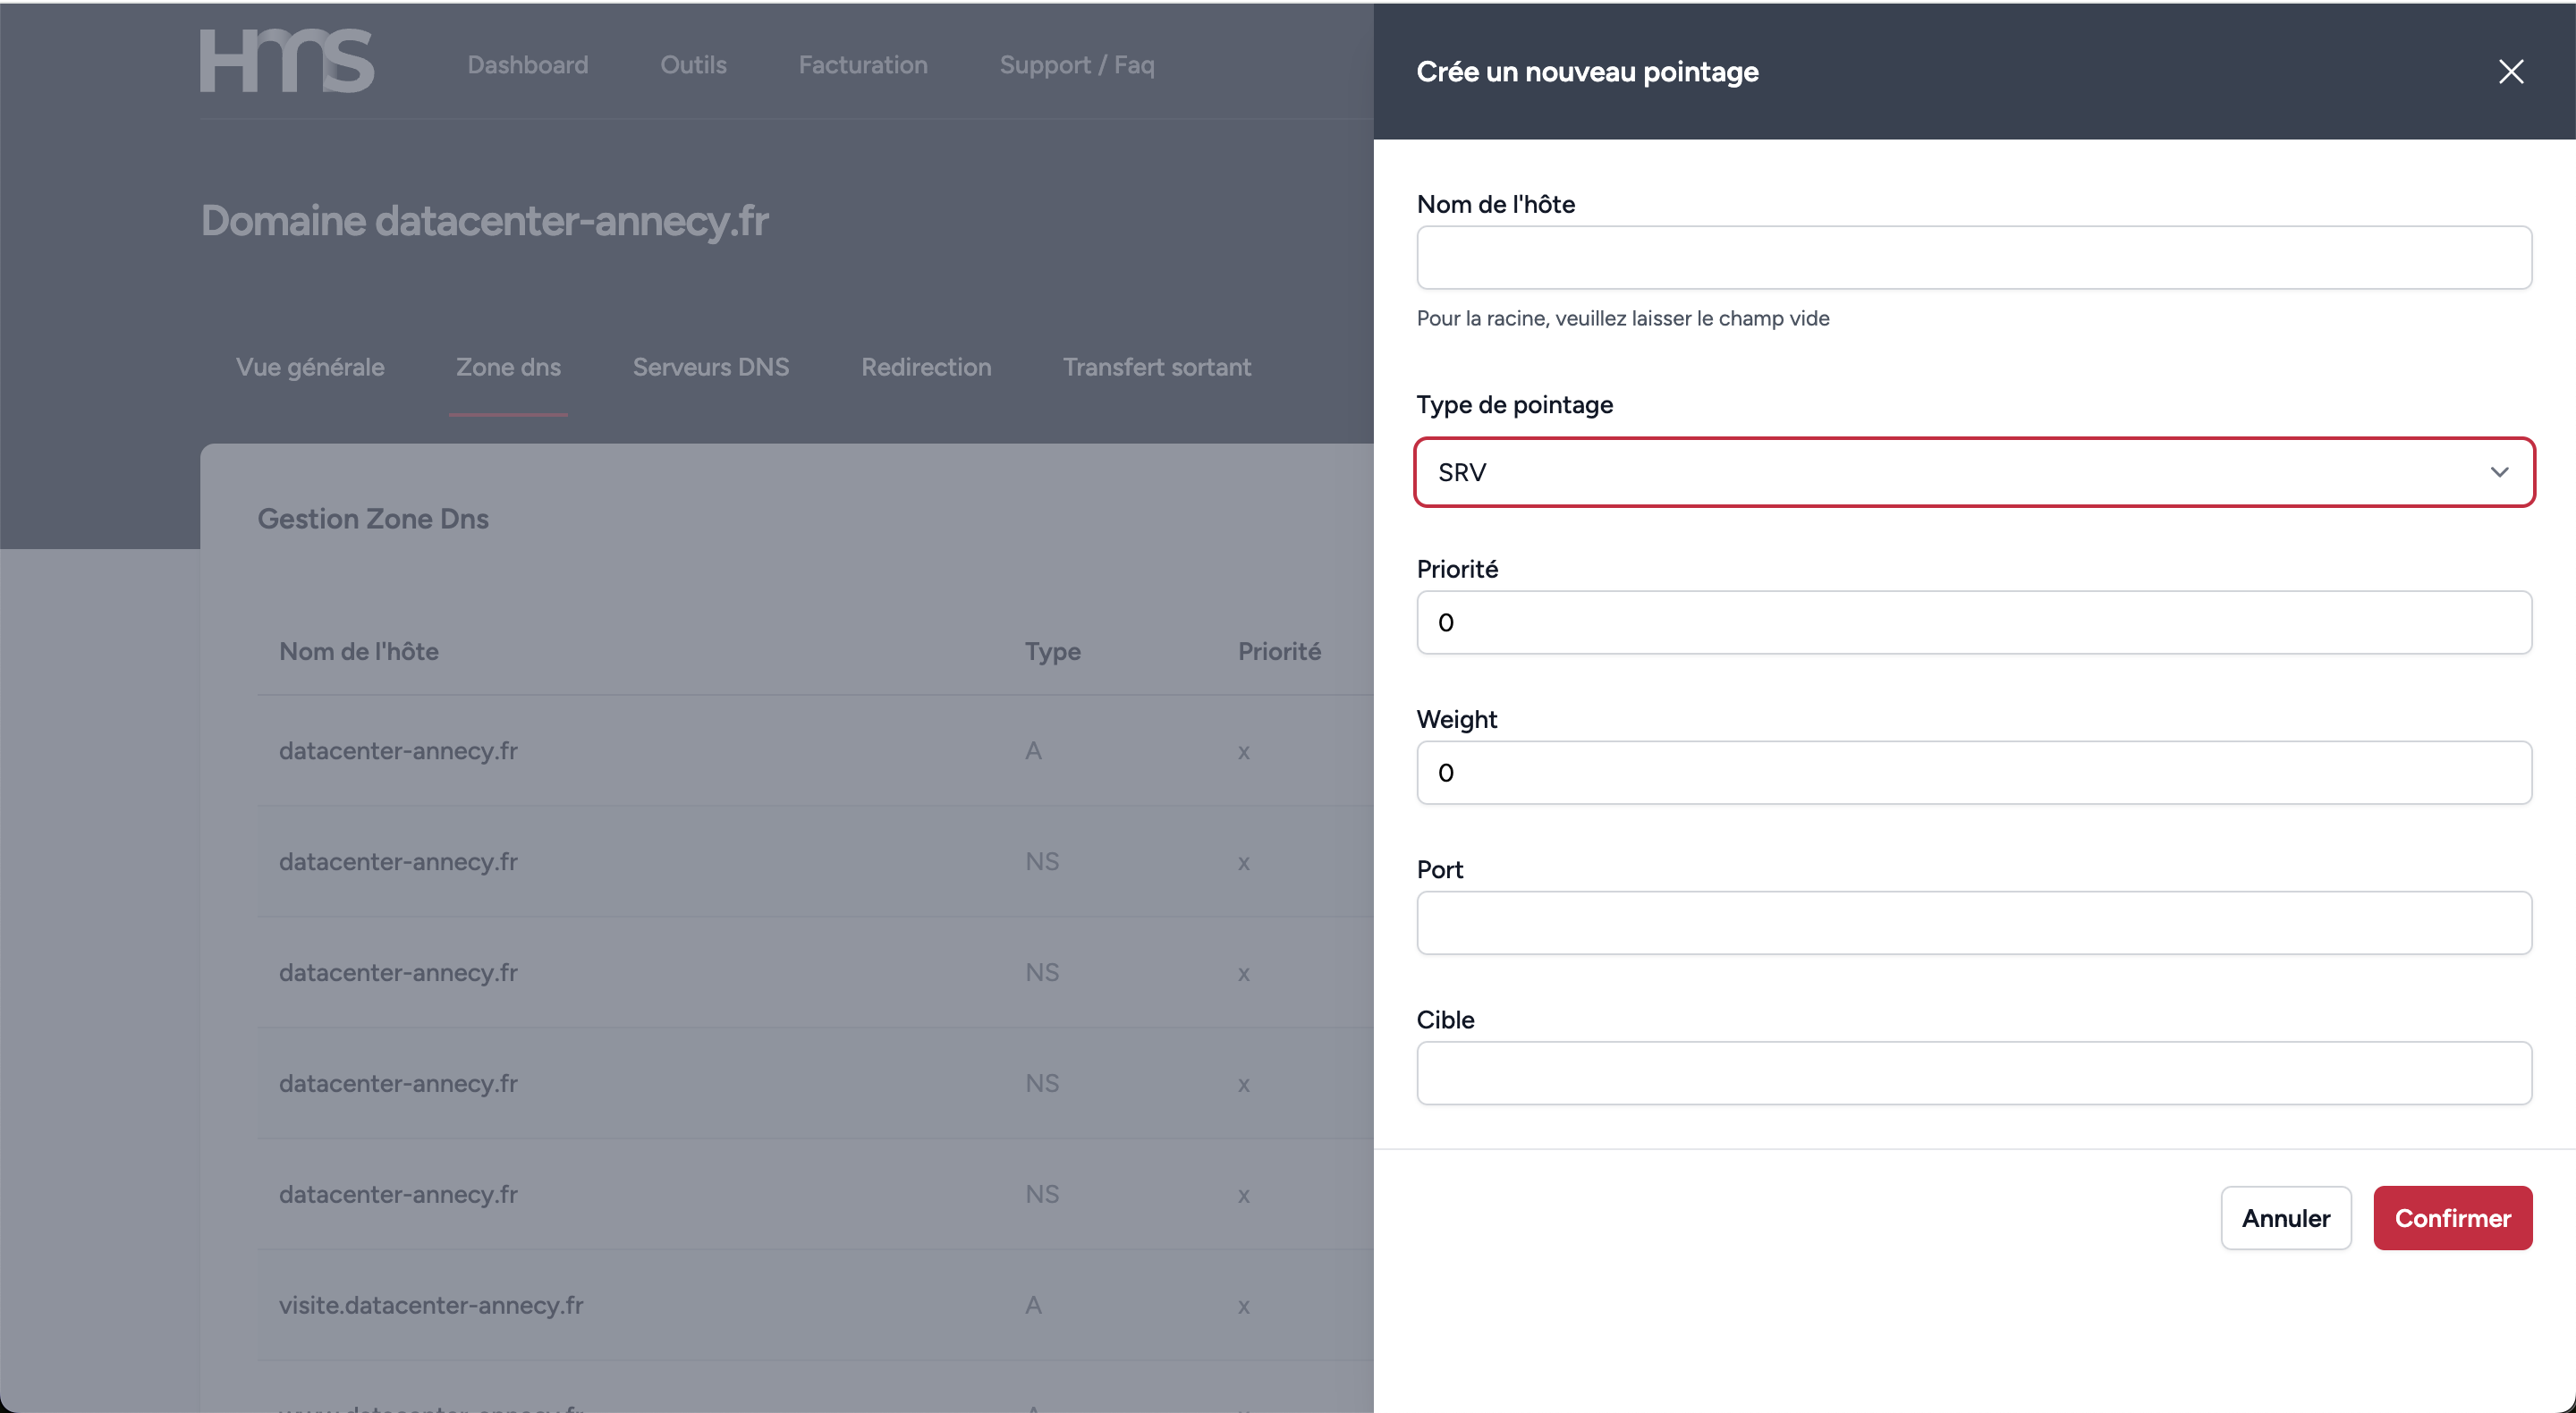Switch to Vue générale tab
Image resolution: width=2576 pixels, height=1413 pixels.
310,367
